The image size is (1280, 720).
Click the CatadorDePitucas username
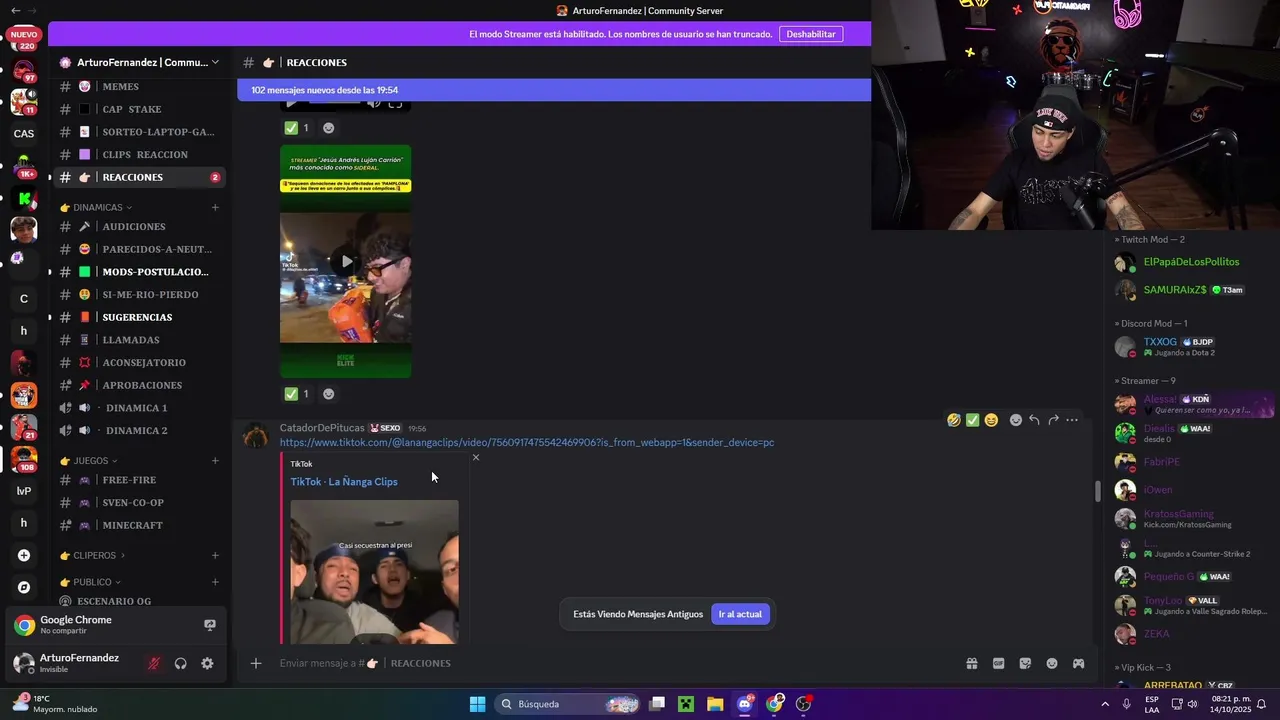point(322,428)
